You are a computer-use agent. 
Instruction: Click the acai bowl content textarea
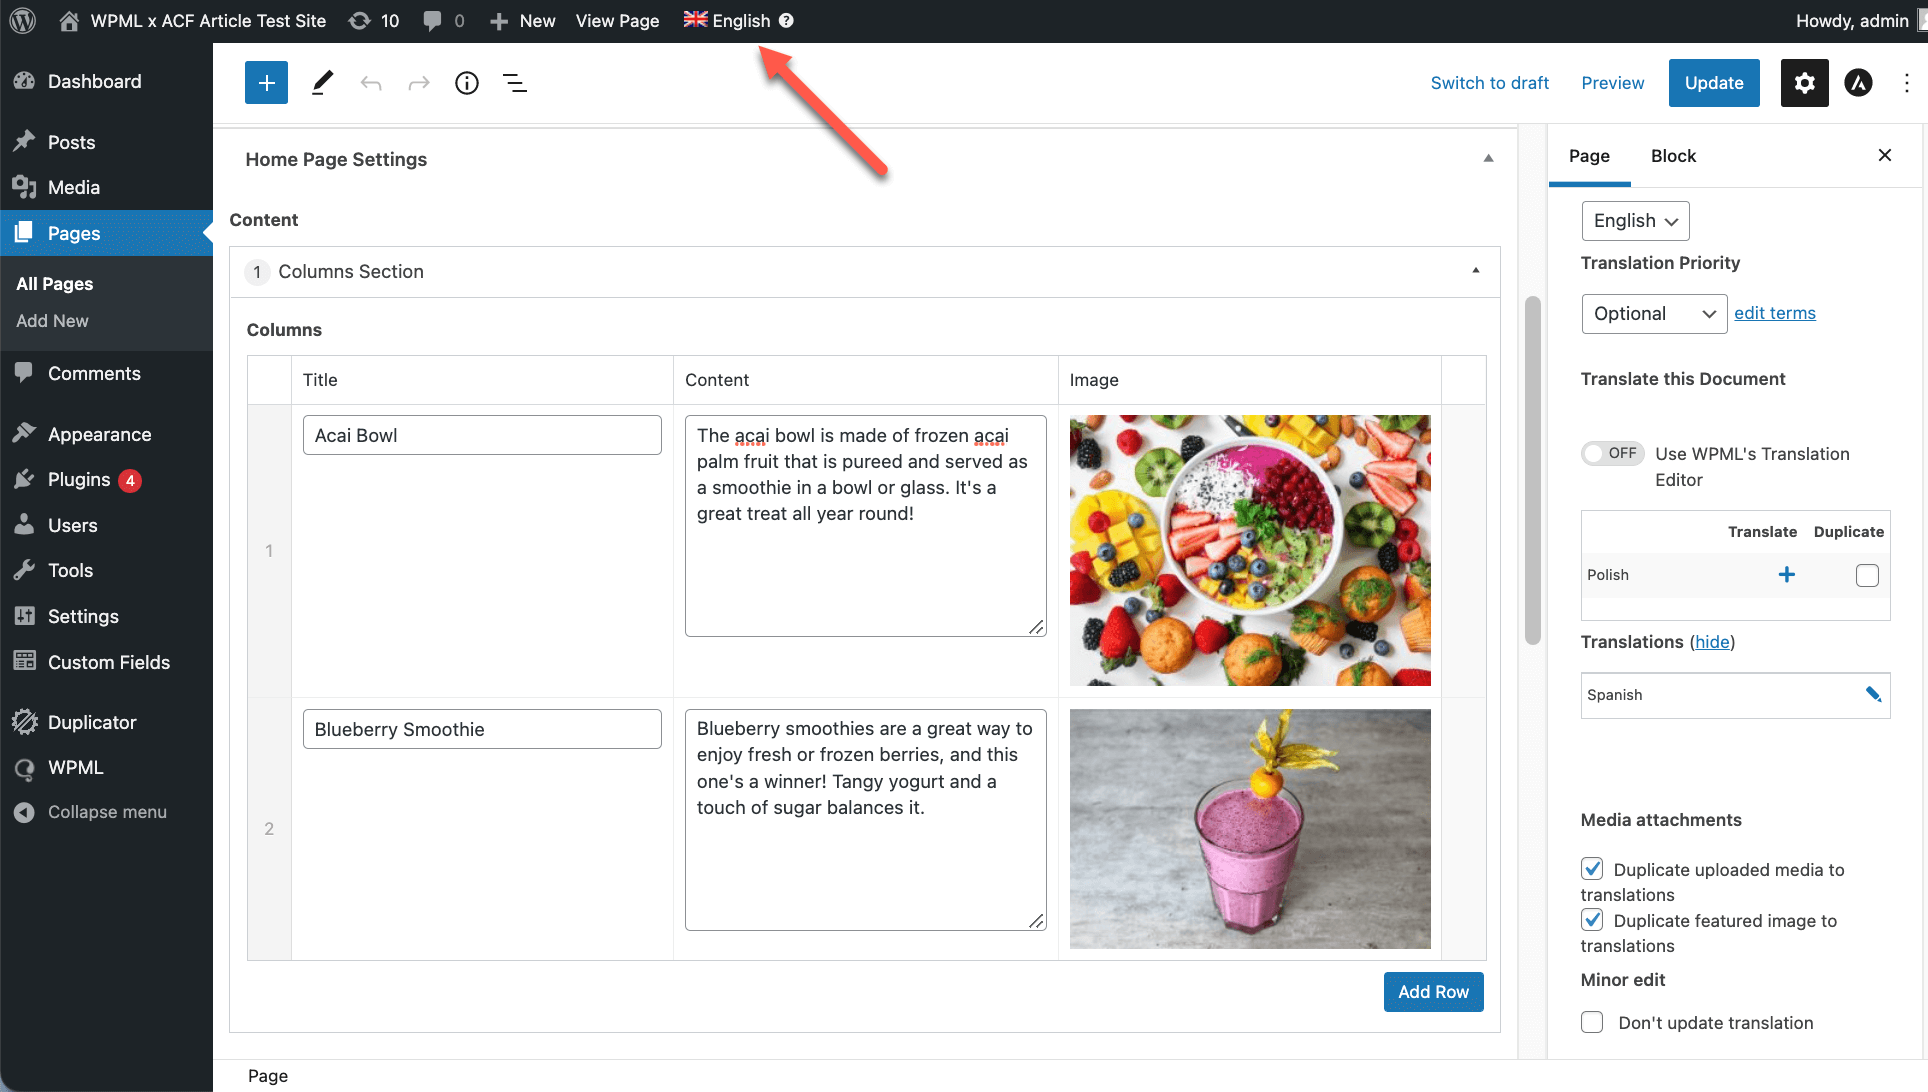click(x=865, y=526)
